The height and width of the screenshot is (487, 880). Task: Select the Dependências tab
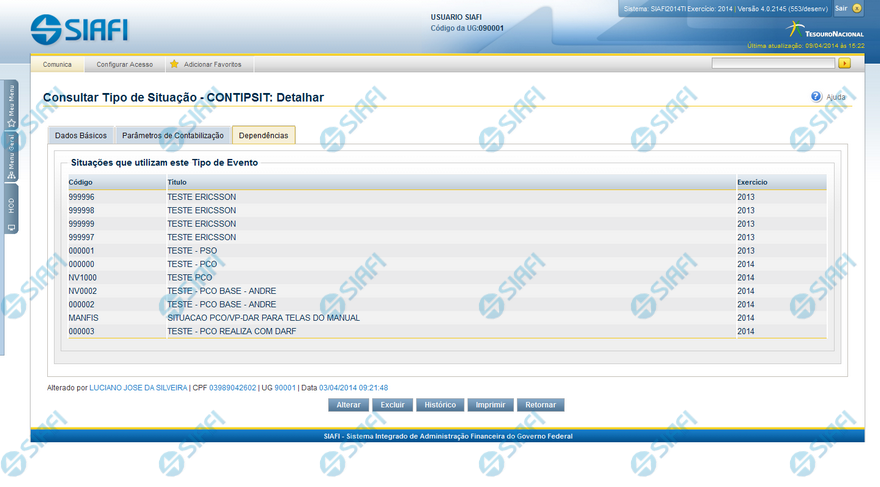[x=263, y=135]
